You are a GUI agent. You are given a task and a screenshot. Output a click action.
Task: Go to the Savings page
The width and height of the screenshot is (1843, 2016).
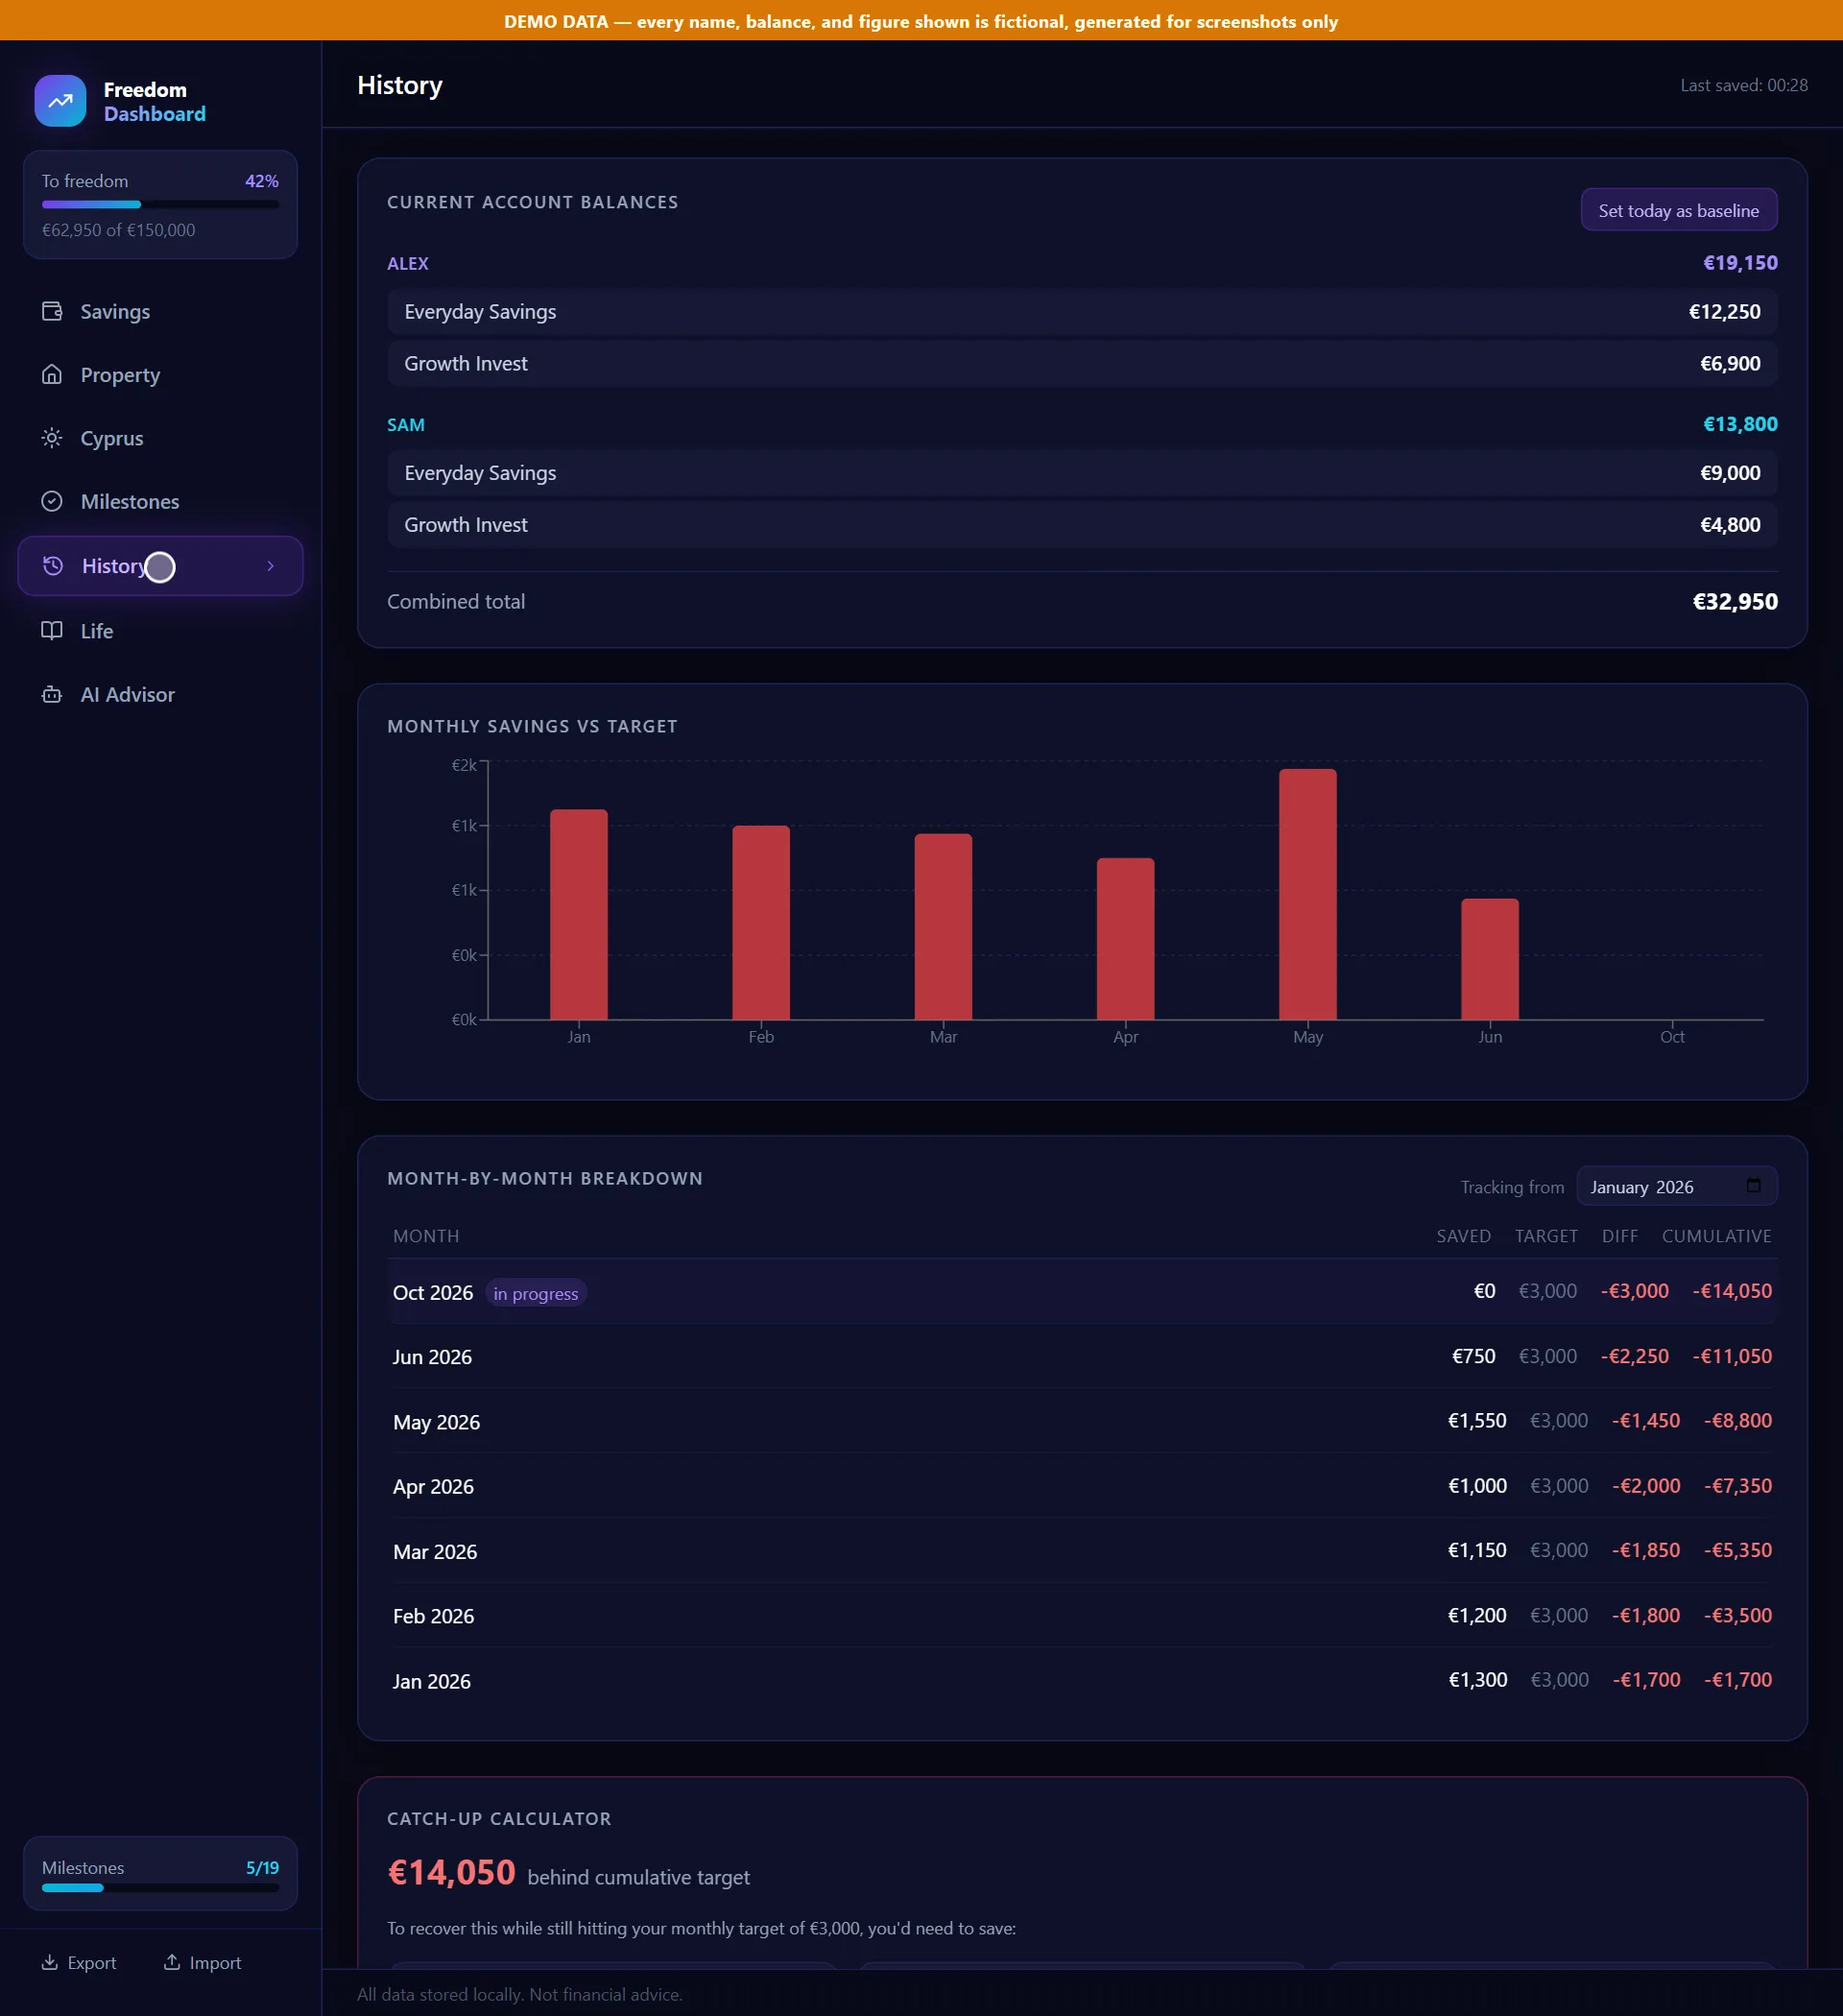click(x=160, y=311)
